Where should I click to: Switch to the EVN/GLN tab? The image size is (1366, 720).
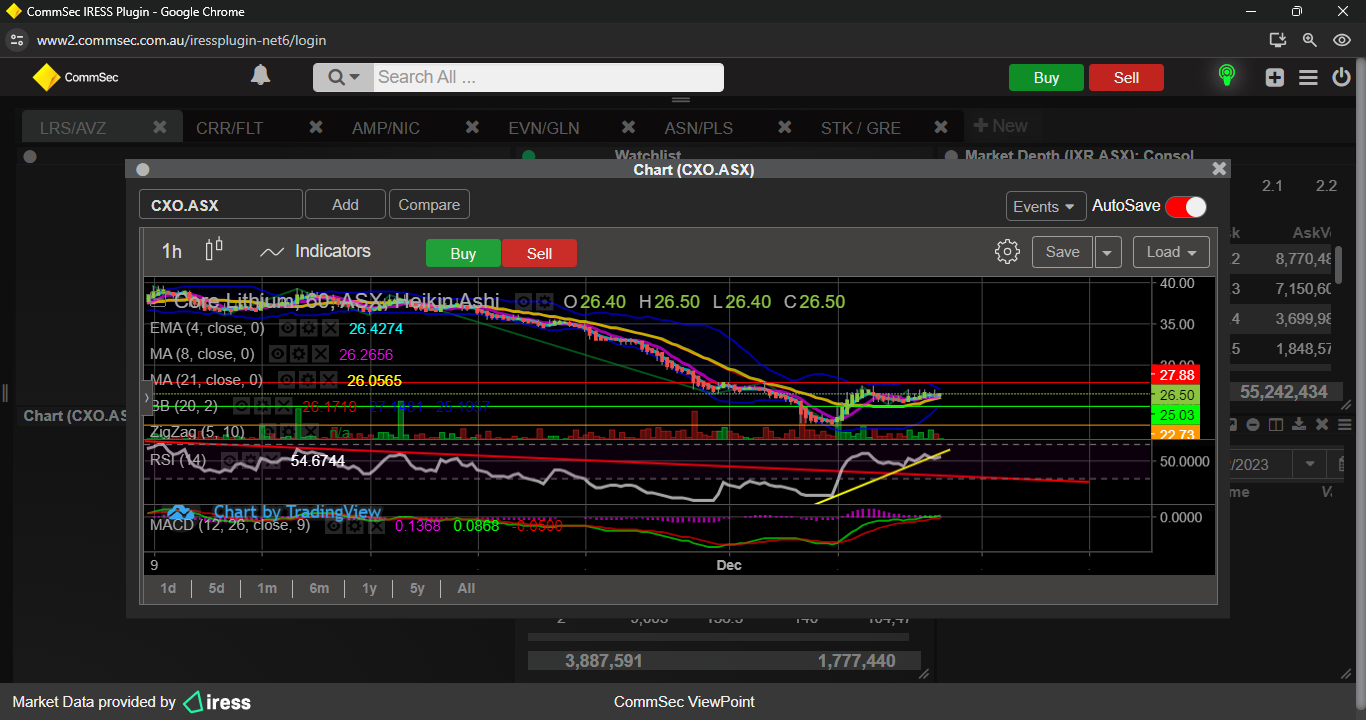pos(543,128)
